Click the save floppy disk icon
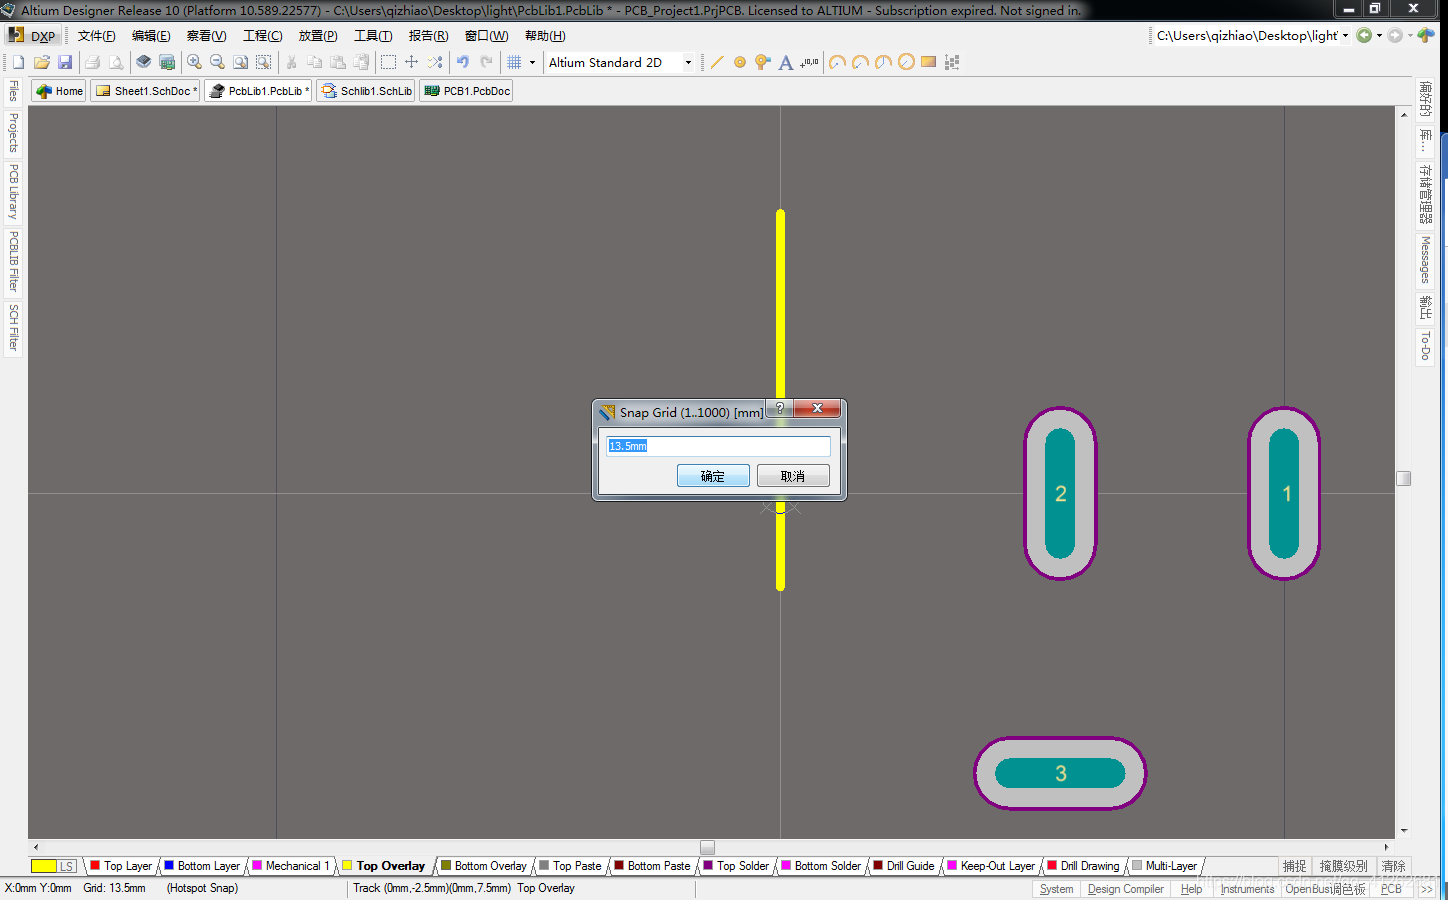 coord(65,62)
